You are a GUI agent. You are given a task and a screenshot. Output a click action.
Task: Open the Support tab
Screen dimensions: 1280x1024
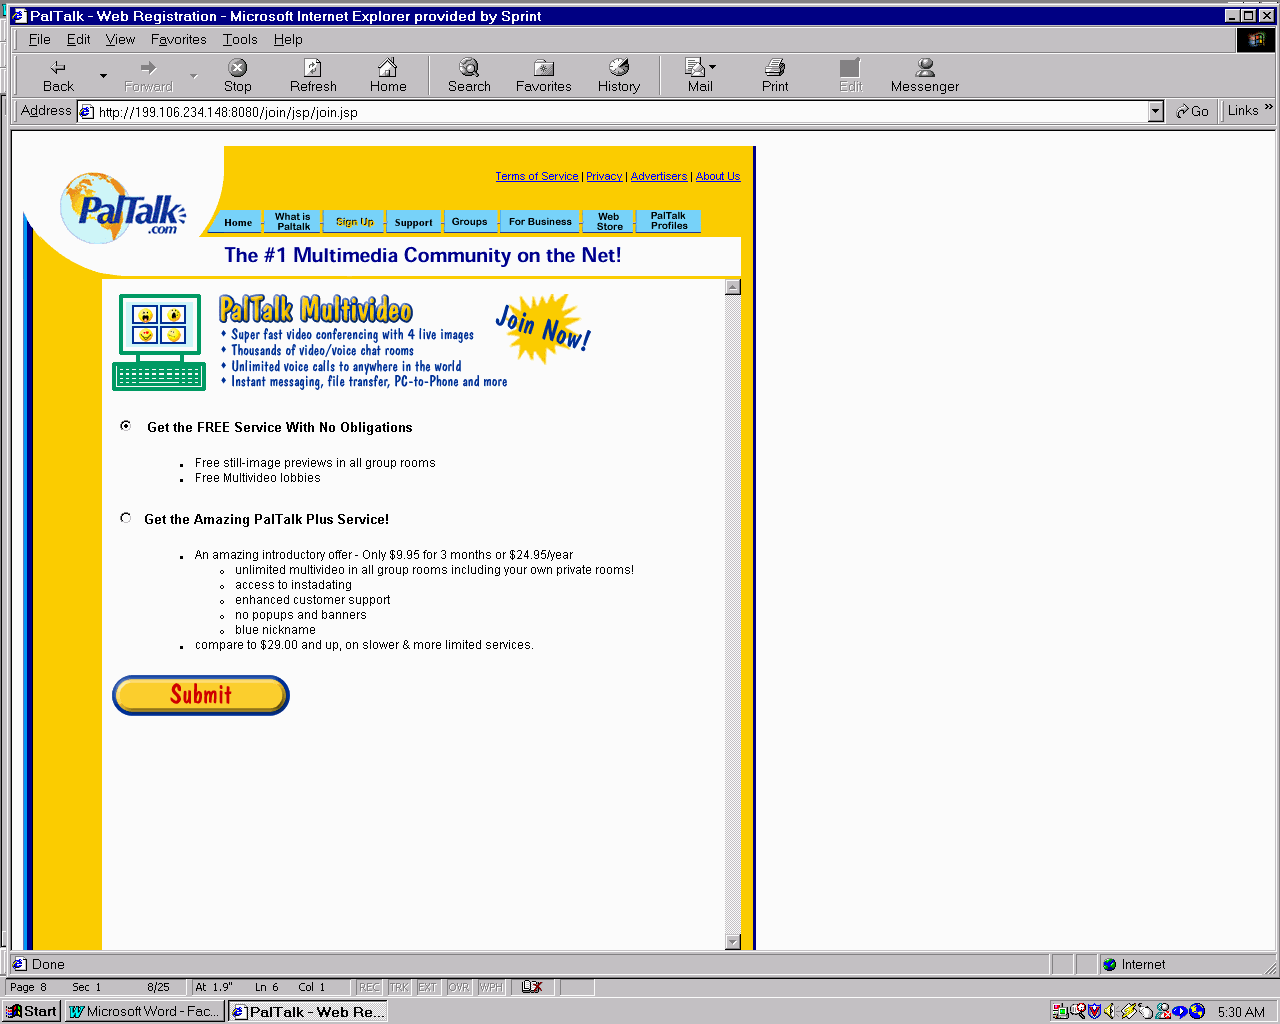[x=413, y=222]
